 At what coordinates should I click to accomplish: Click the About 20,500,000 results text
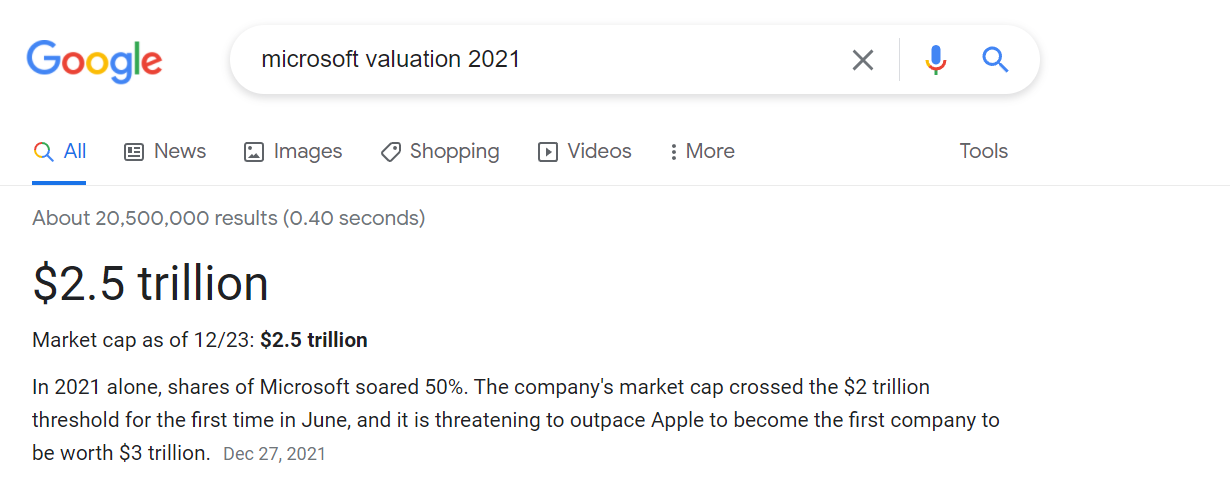tap(229, 217)
